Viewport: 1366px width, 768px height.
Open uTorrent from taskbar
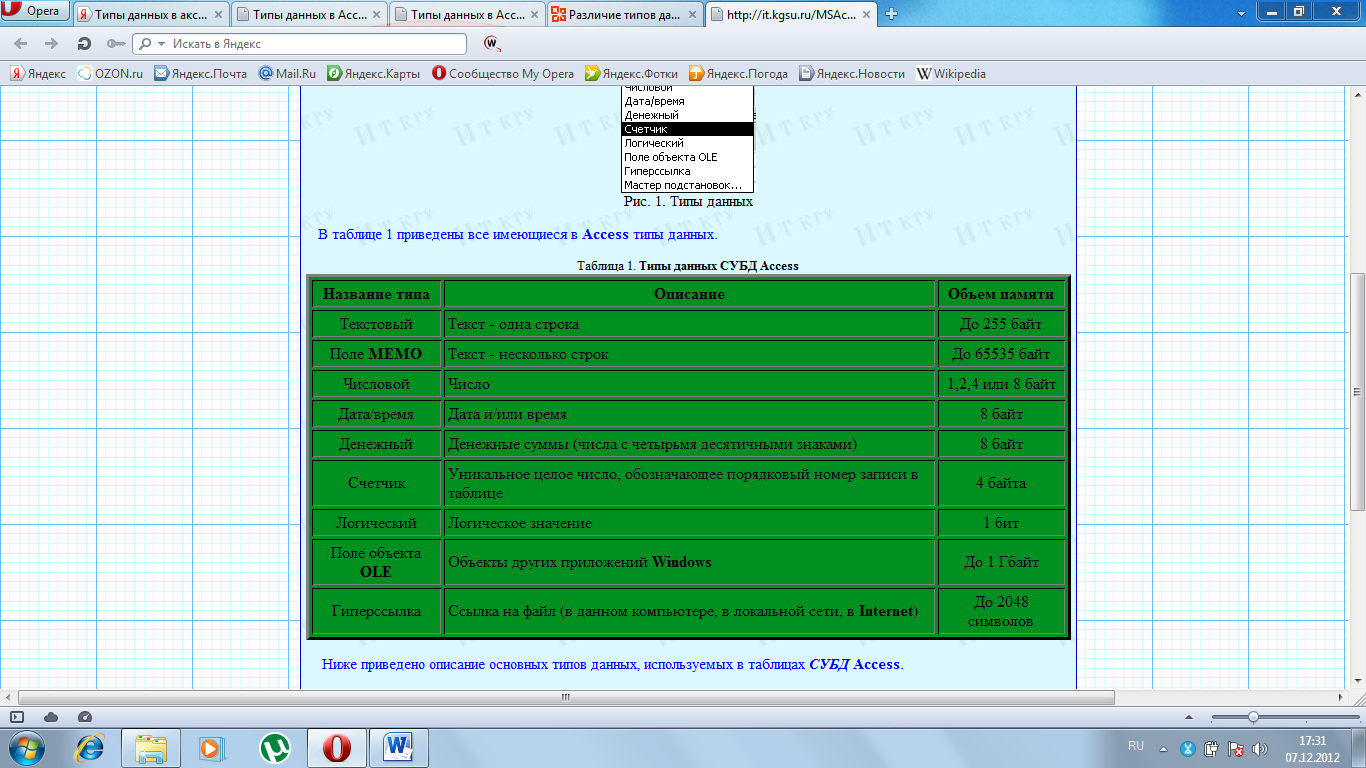(x=274, y=748)
